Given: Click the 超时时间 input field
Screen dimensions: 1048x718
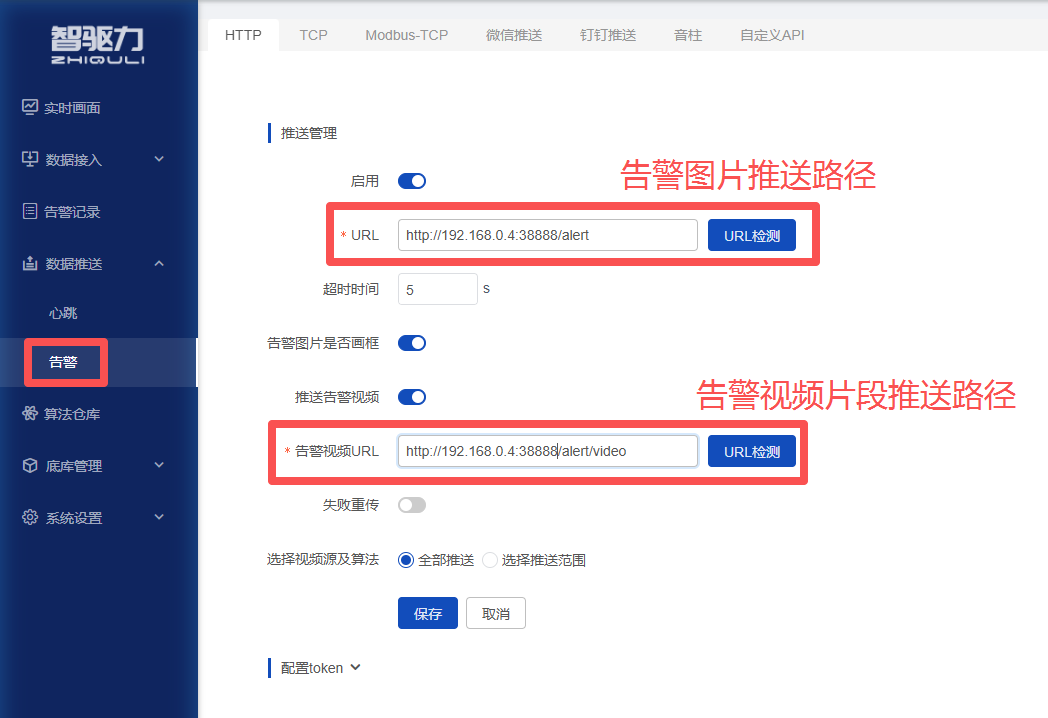Looking at the screenshot, I should click(x=437, y=289).
